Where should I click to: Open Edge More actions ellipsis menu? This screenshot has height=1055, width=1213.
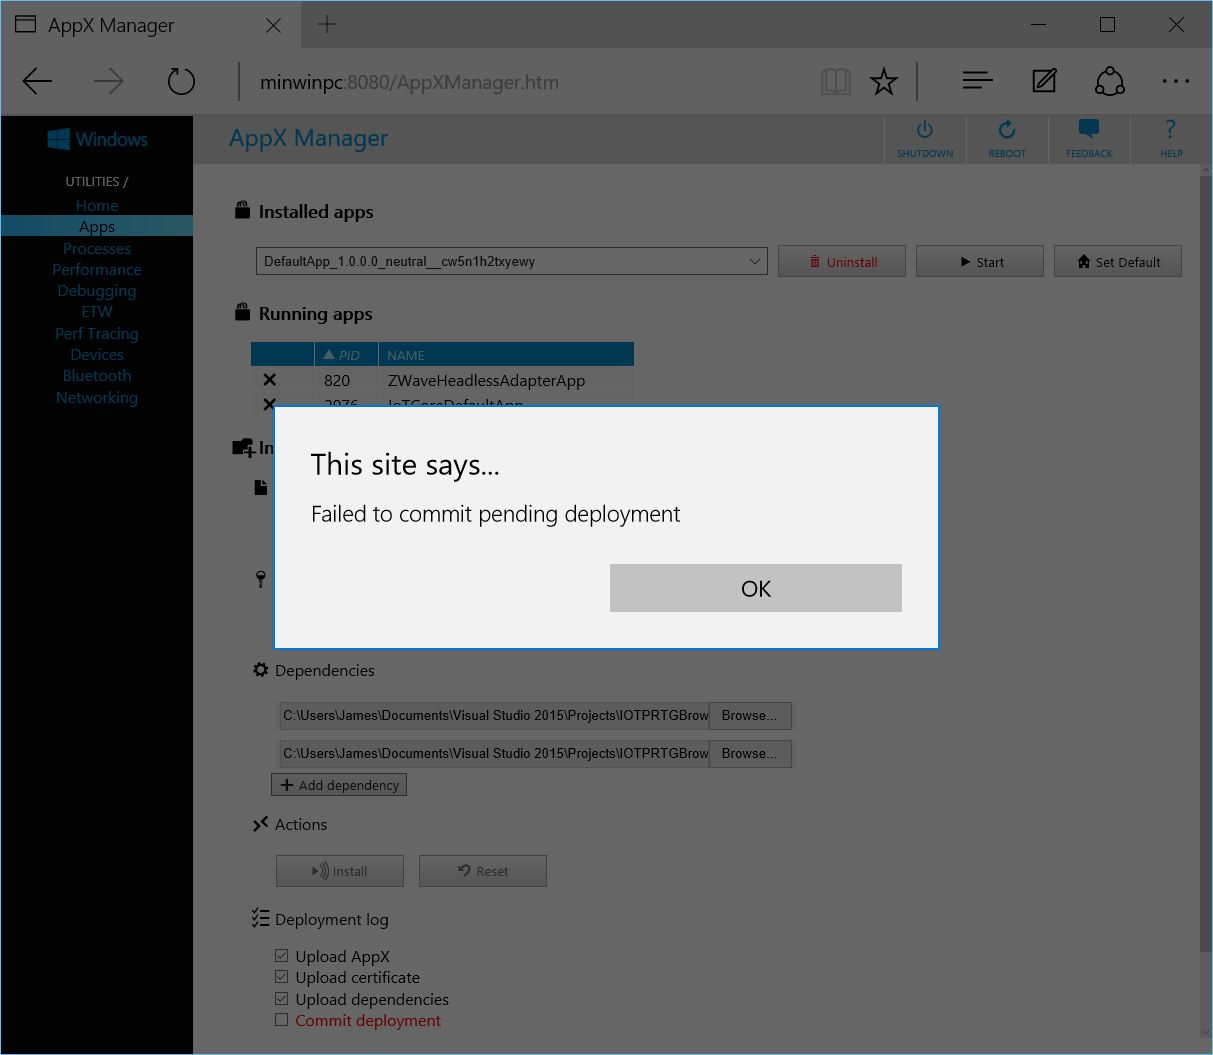(1176, 81)
